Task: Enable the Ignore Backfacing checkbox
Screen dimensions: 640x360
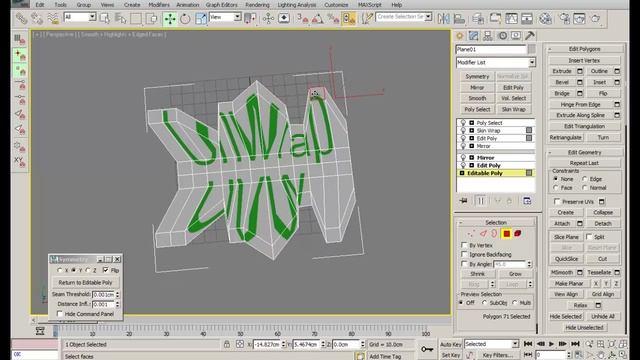Action: pos(464,254)
